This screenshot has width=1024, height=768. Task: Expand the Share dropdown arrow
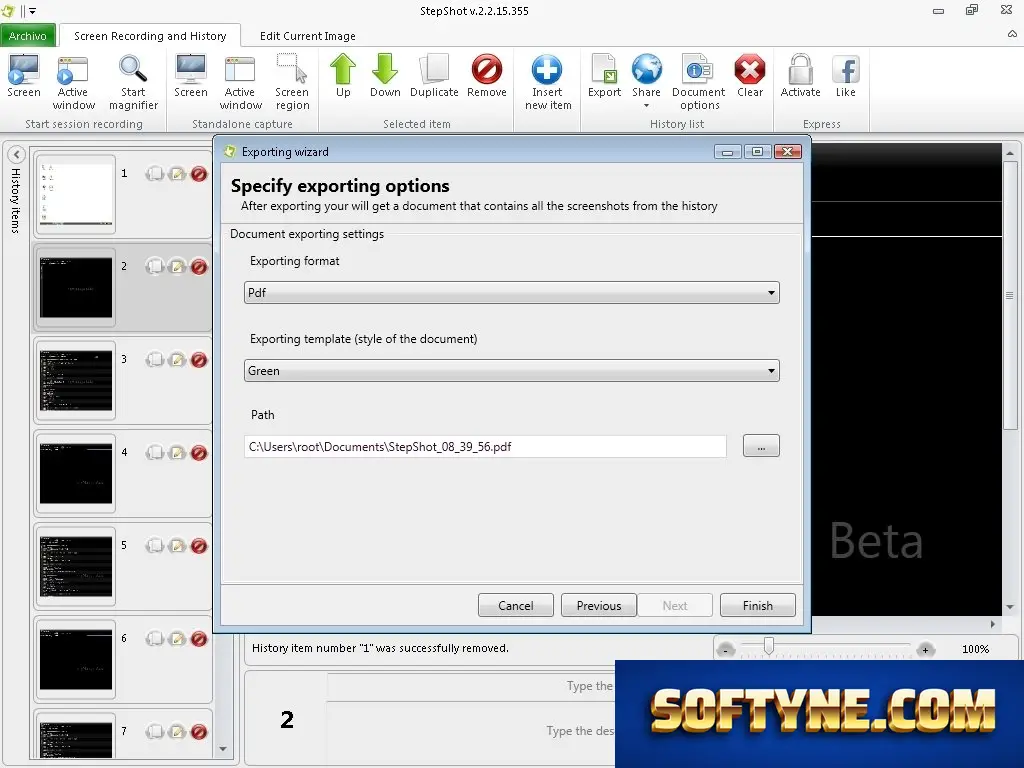(646, 105)
